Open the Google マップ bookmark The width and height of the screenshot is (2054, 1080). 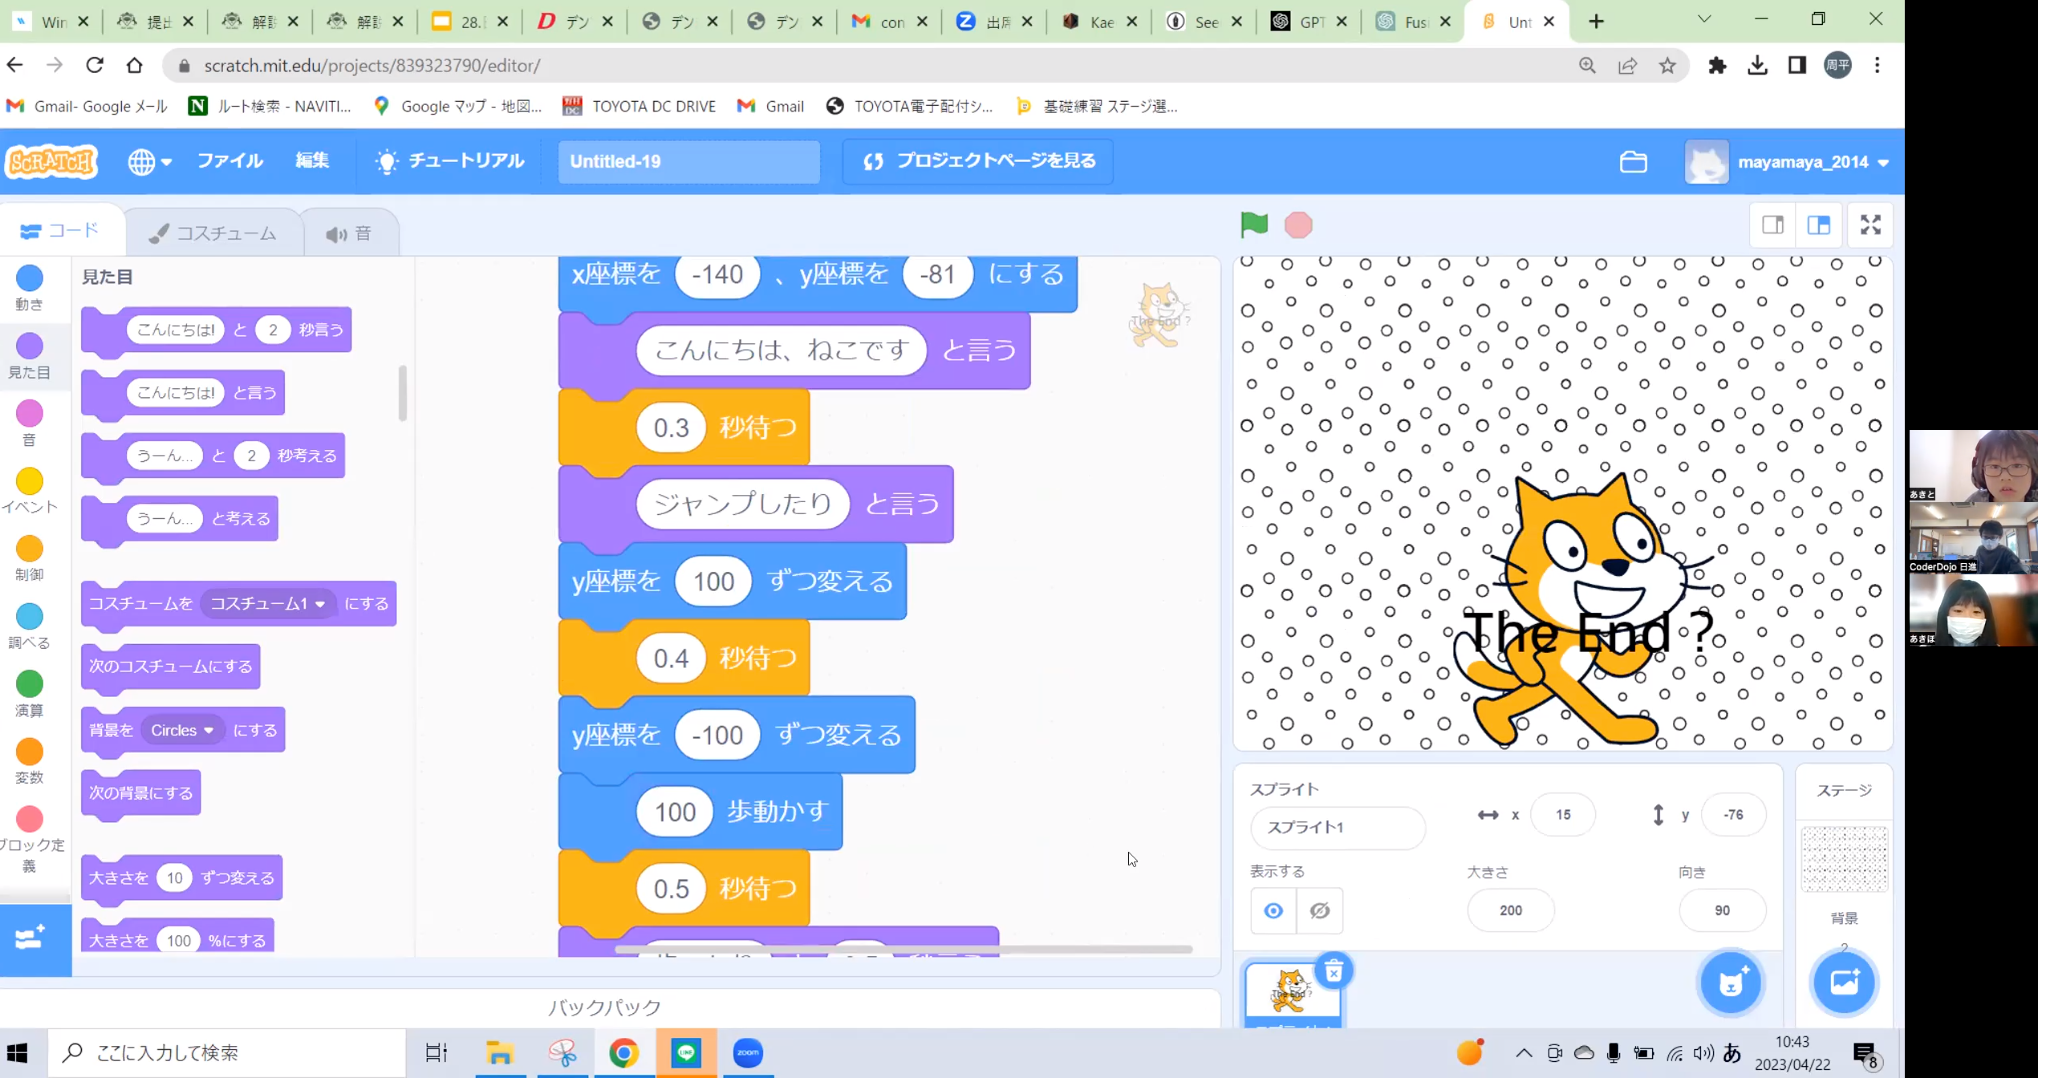[x=458, y=106]
